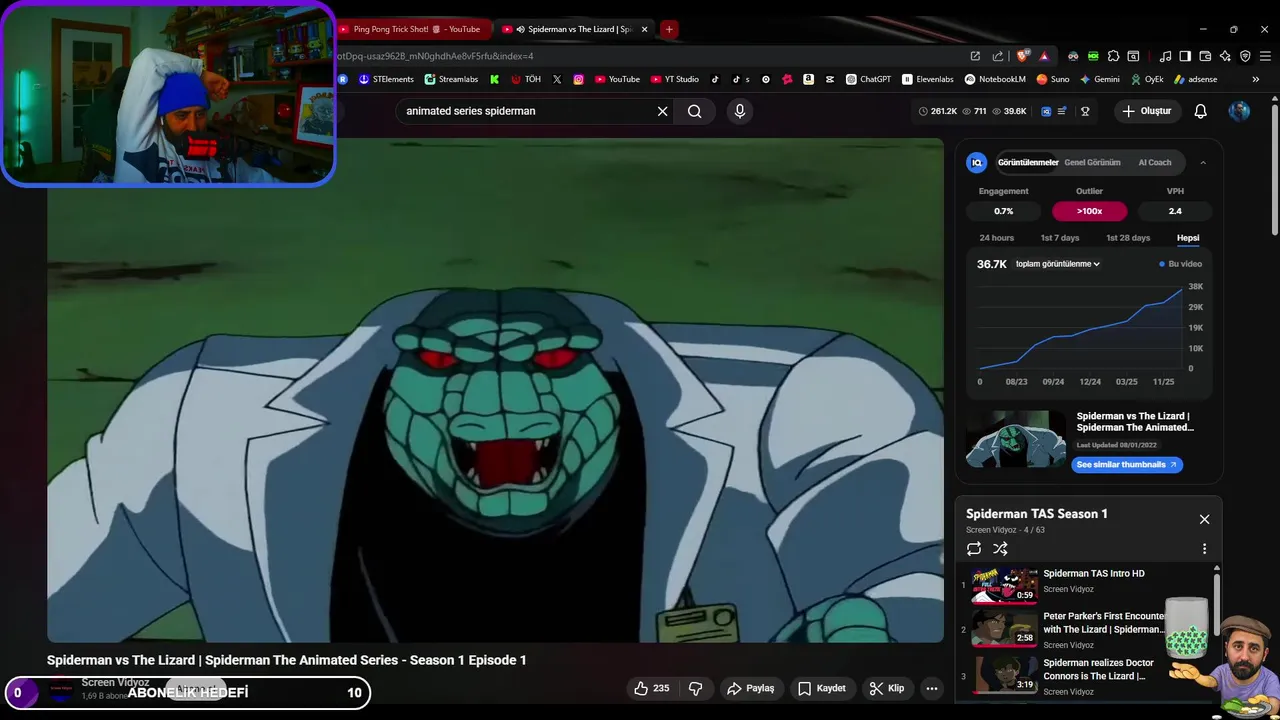Select the 1st 28 days range
1280x720 pixels.
pos(1128,238)
